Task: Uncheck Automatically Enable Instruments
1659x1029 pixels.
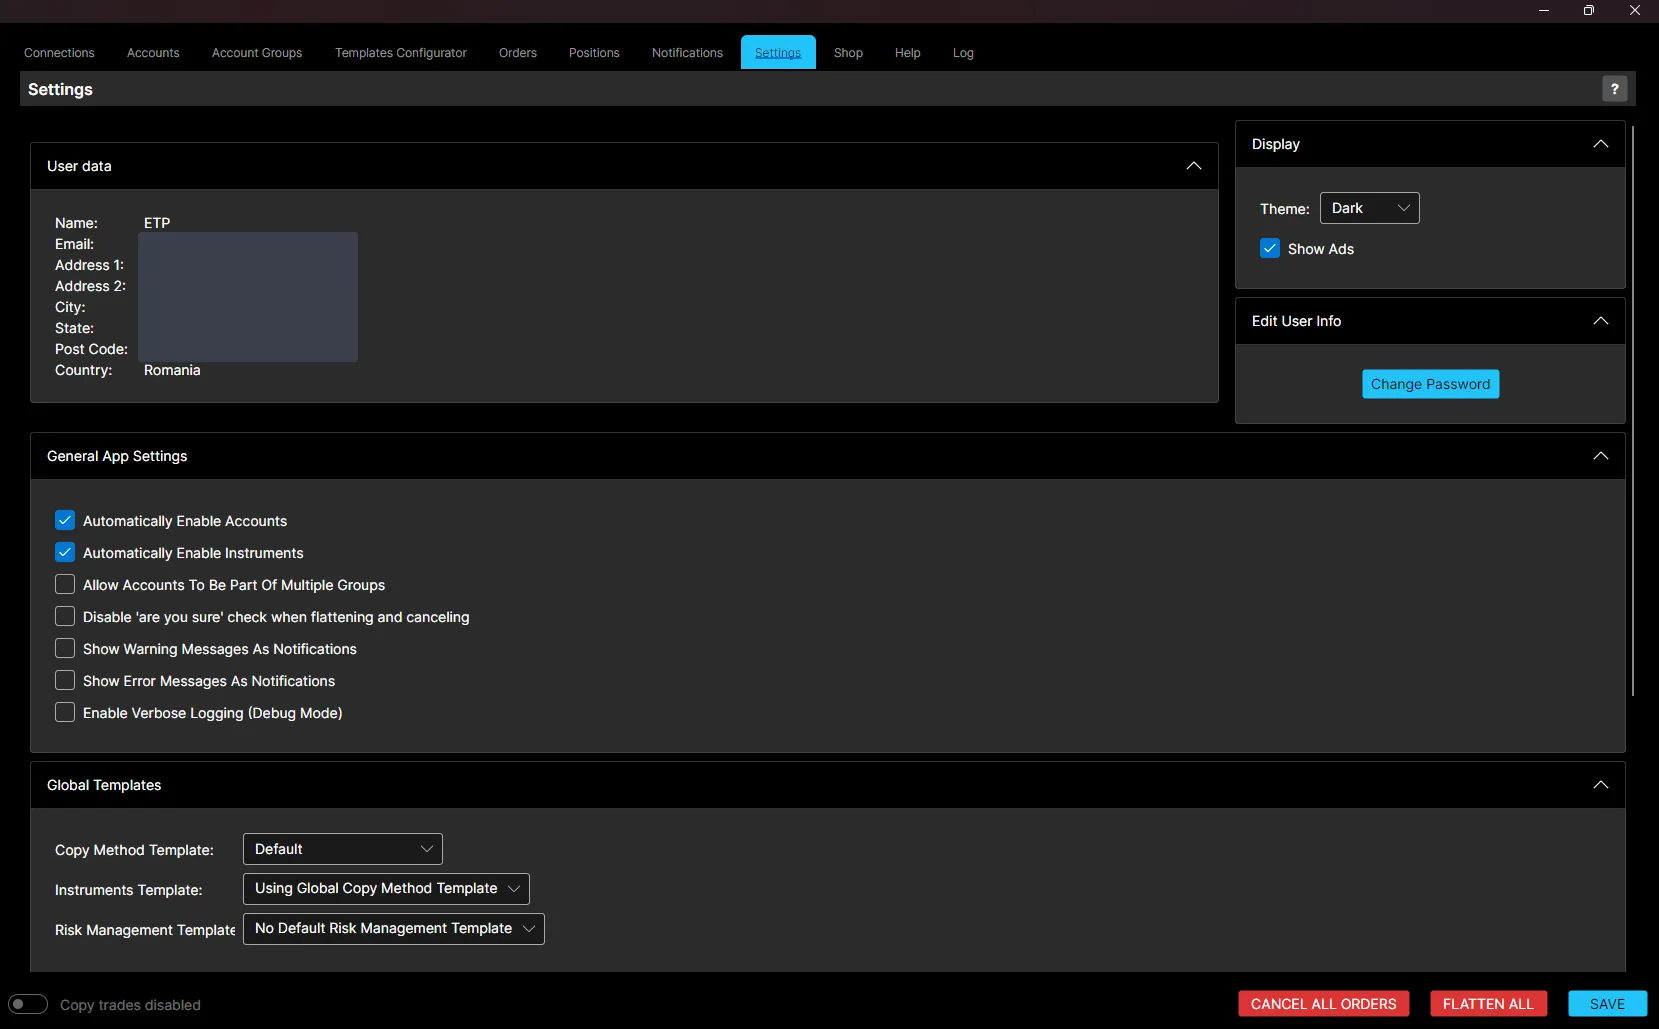Action: pos(65,553)
